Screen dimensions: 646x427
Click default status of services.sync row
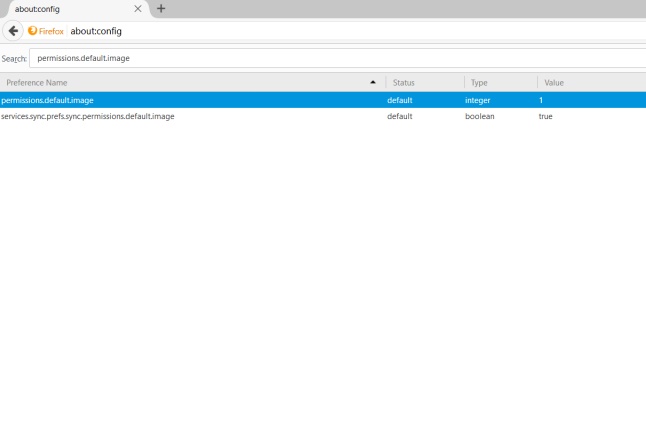point(400,116)
